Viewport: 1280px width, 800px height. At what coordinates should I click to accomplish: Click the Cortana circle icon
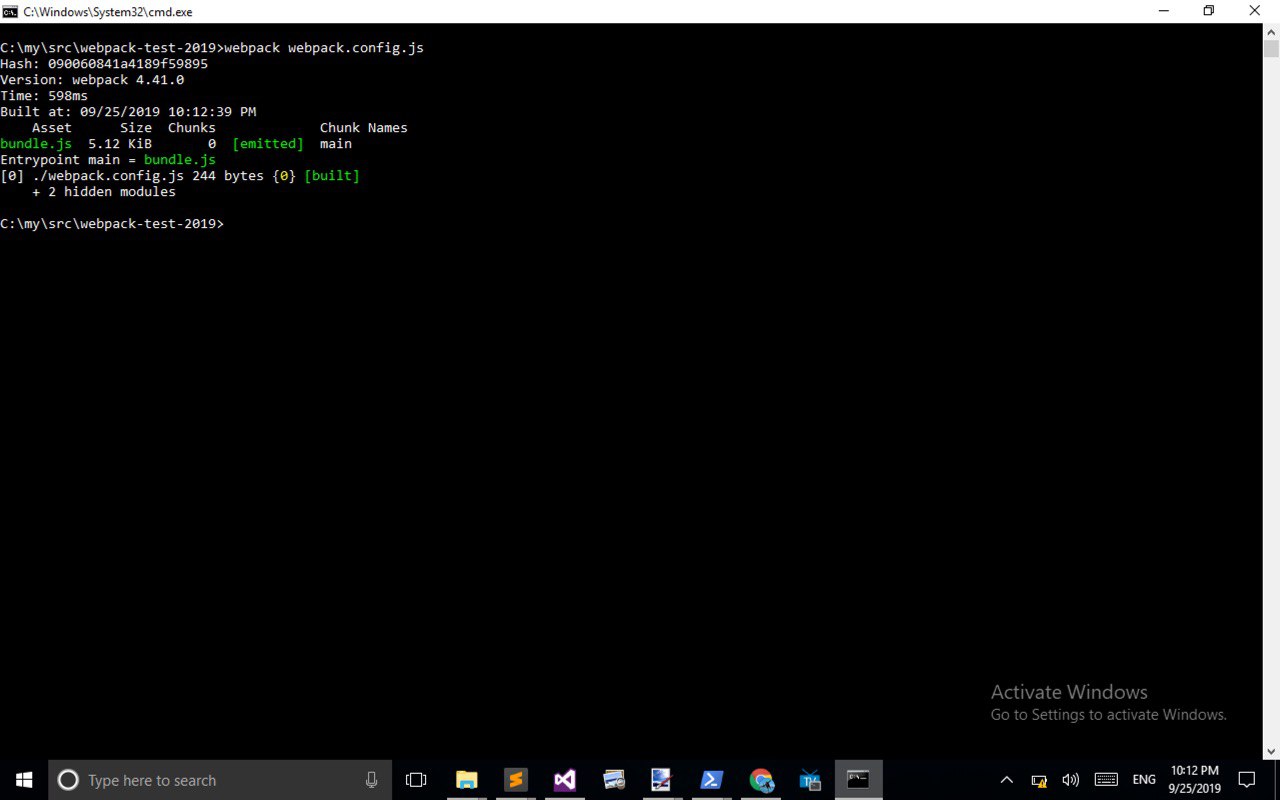coord(68,780)
